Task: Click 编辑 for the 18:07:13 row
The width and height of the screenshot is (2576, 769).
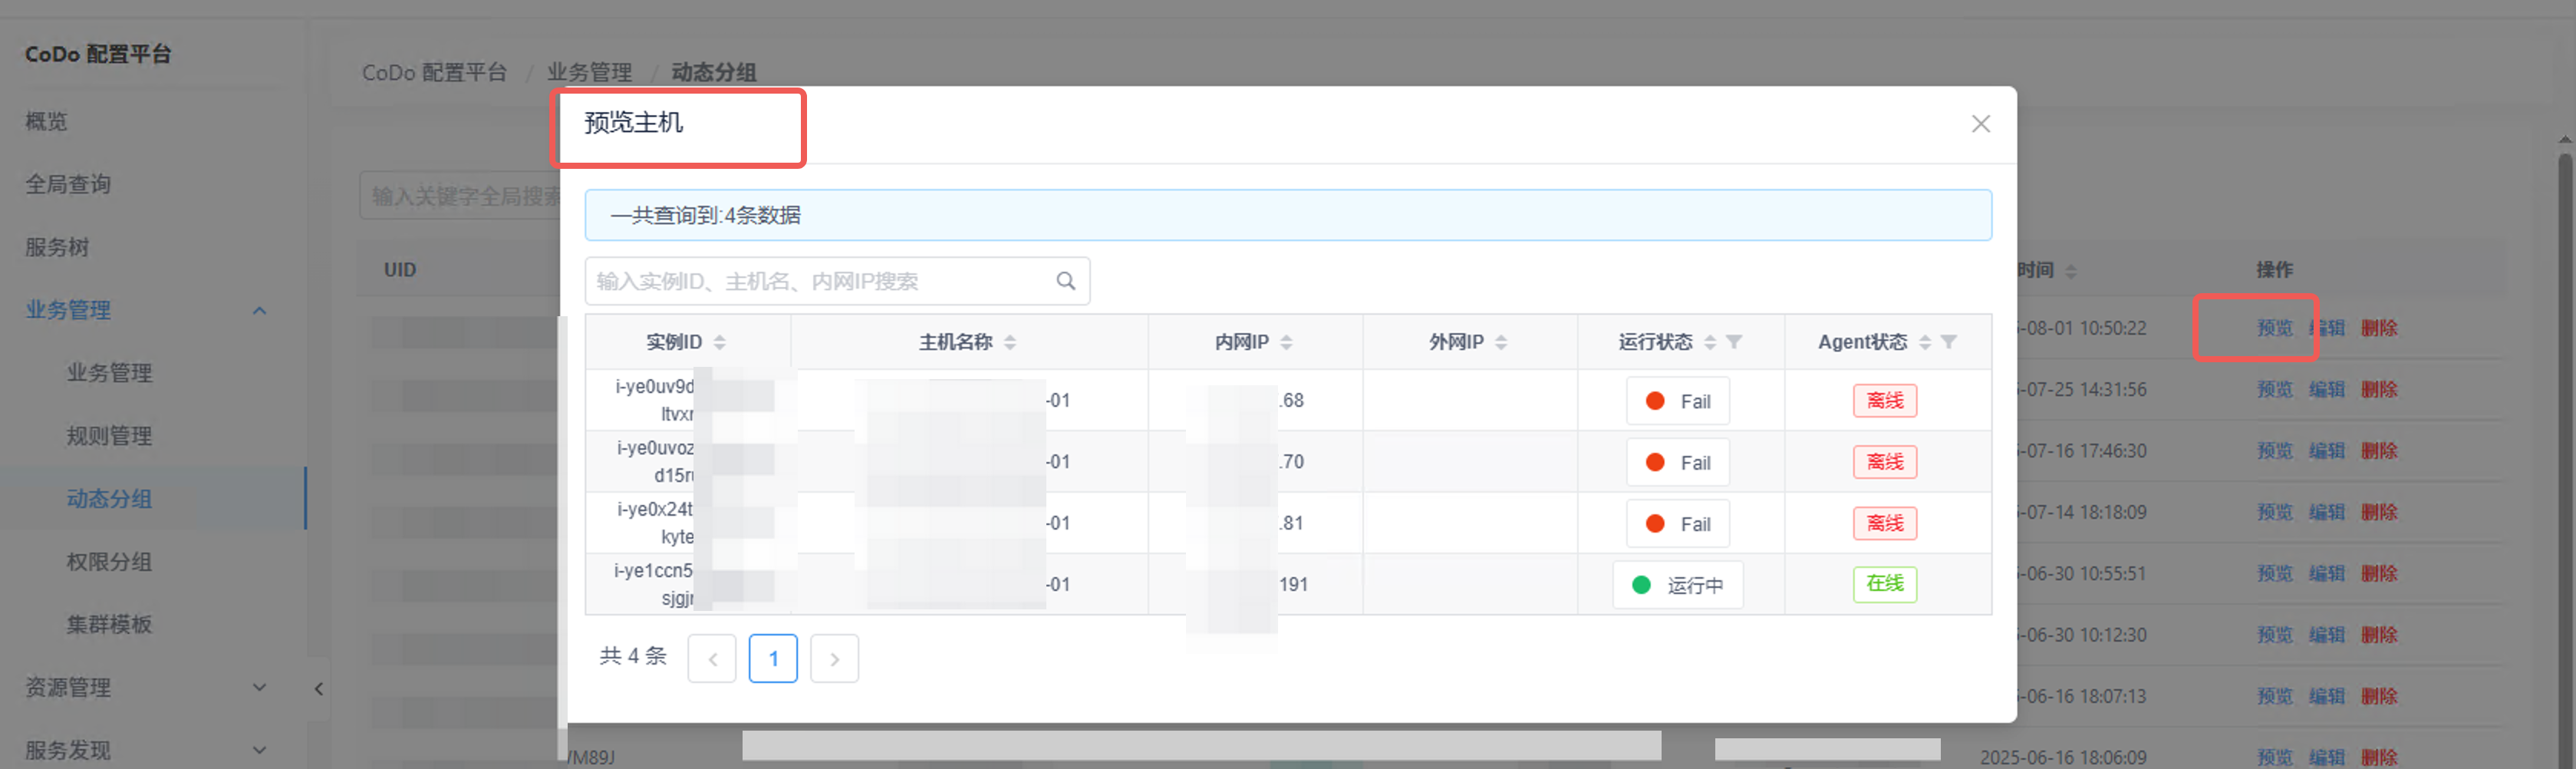Action: (2327, 696)
